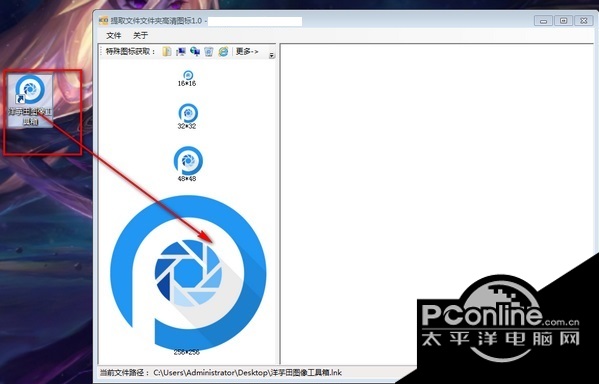The image size is (599, 384).
Task: Maximize the icon extractor window
Action: [563, 21]
